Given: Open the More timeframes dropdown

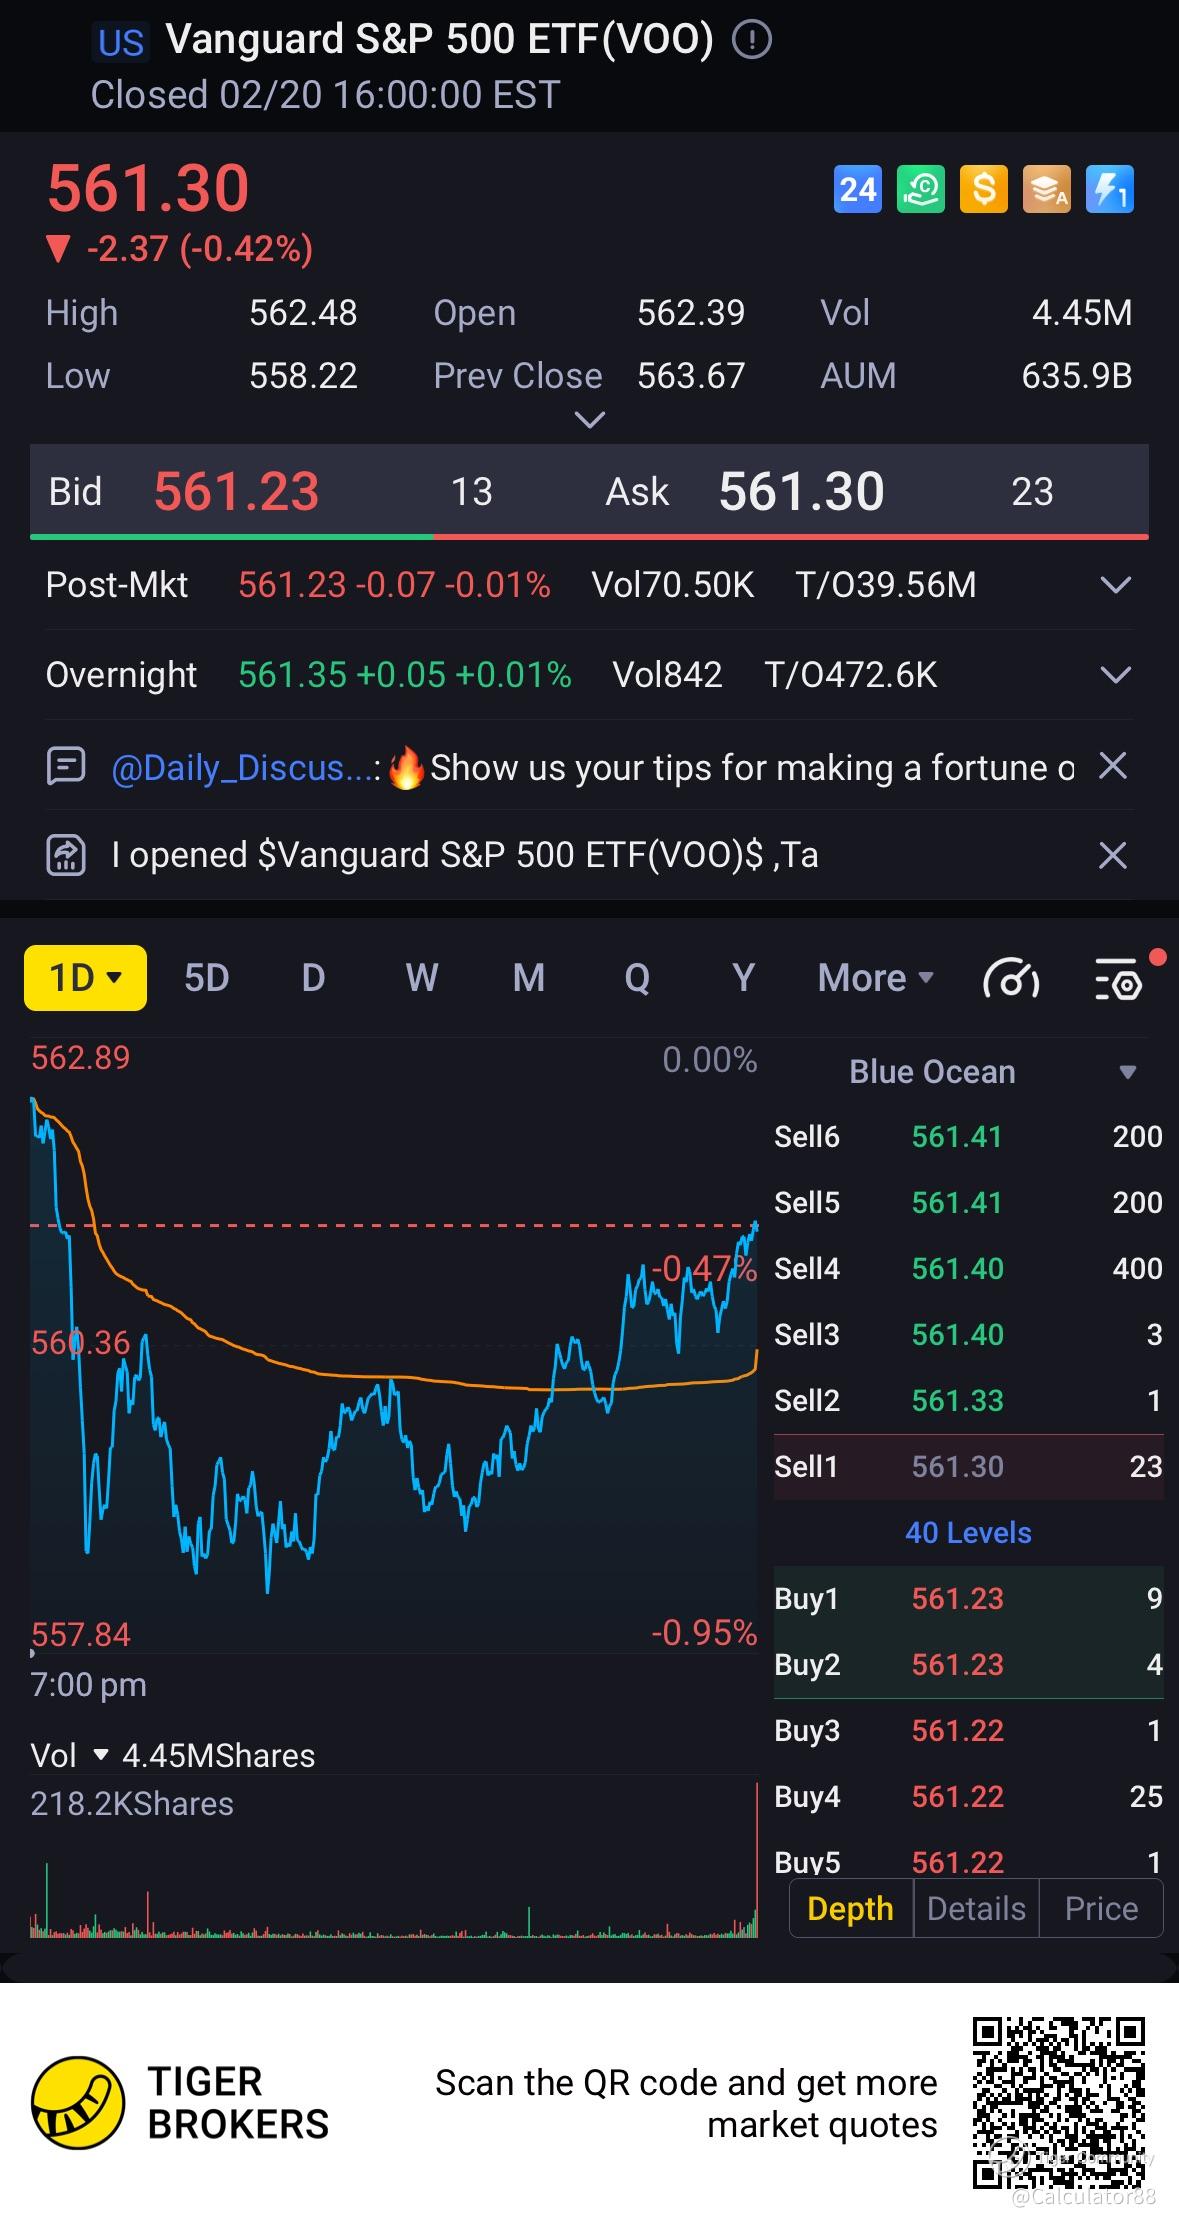Looking at the screenshot, I should click(875, 978).
